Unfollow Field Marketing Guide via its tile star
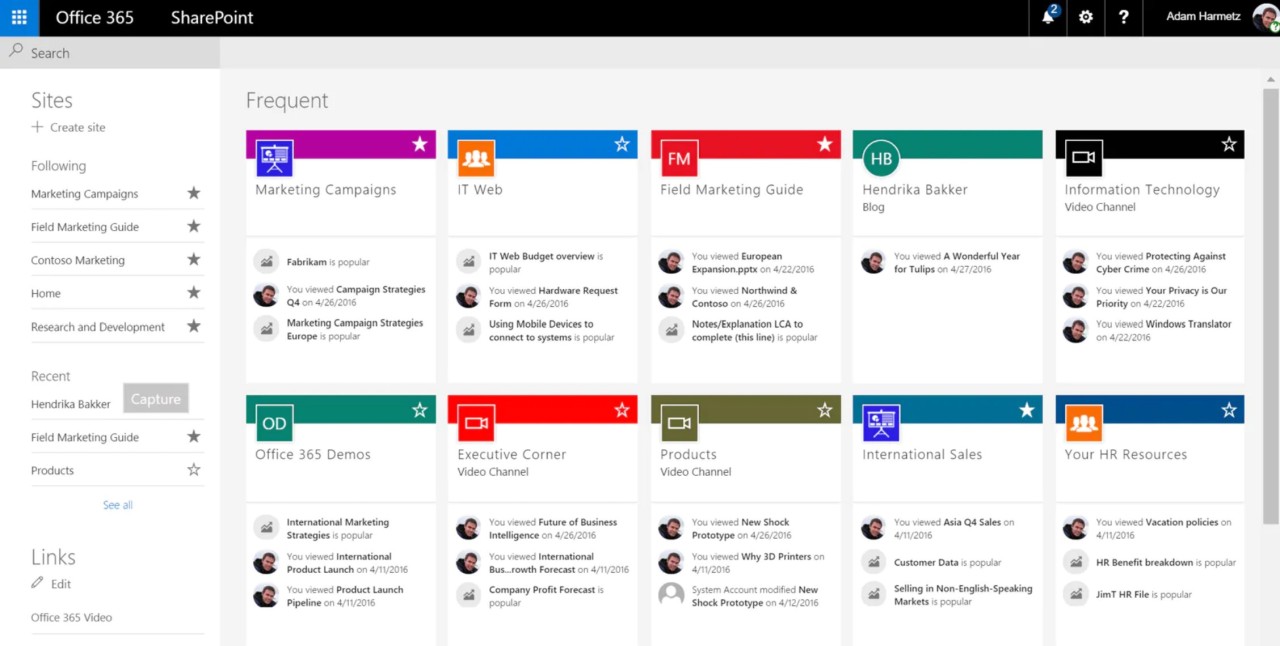Screen dimensions: 1280x646 pyautogui.click(x=825, y=144)
